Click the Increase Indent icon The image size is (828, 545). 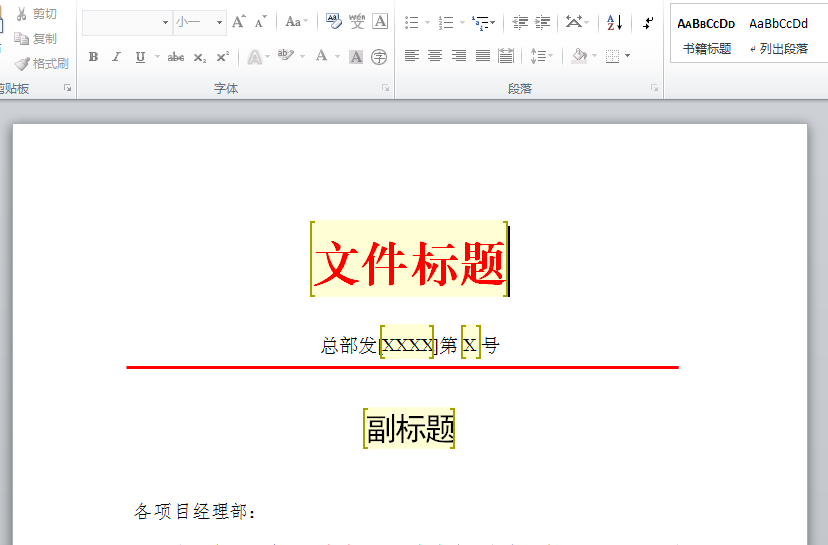tap(543, 22)
